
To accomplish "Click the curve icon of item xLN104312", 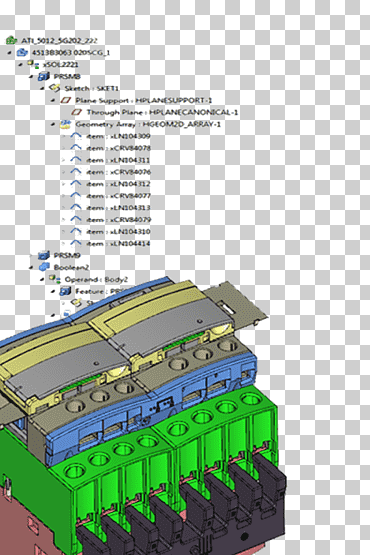I will pyautogui.click(x=76, y=183).
